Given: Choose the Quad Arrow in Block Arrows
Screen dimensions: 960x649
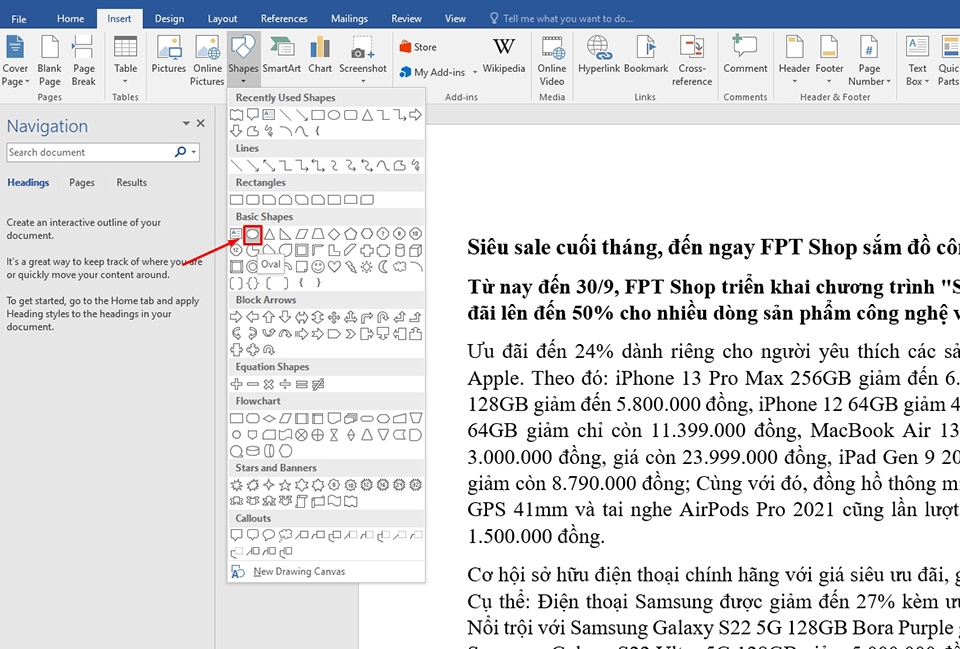Looking at the screenshot, I should tap(334, 317).
